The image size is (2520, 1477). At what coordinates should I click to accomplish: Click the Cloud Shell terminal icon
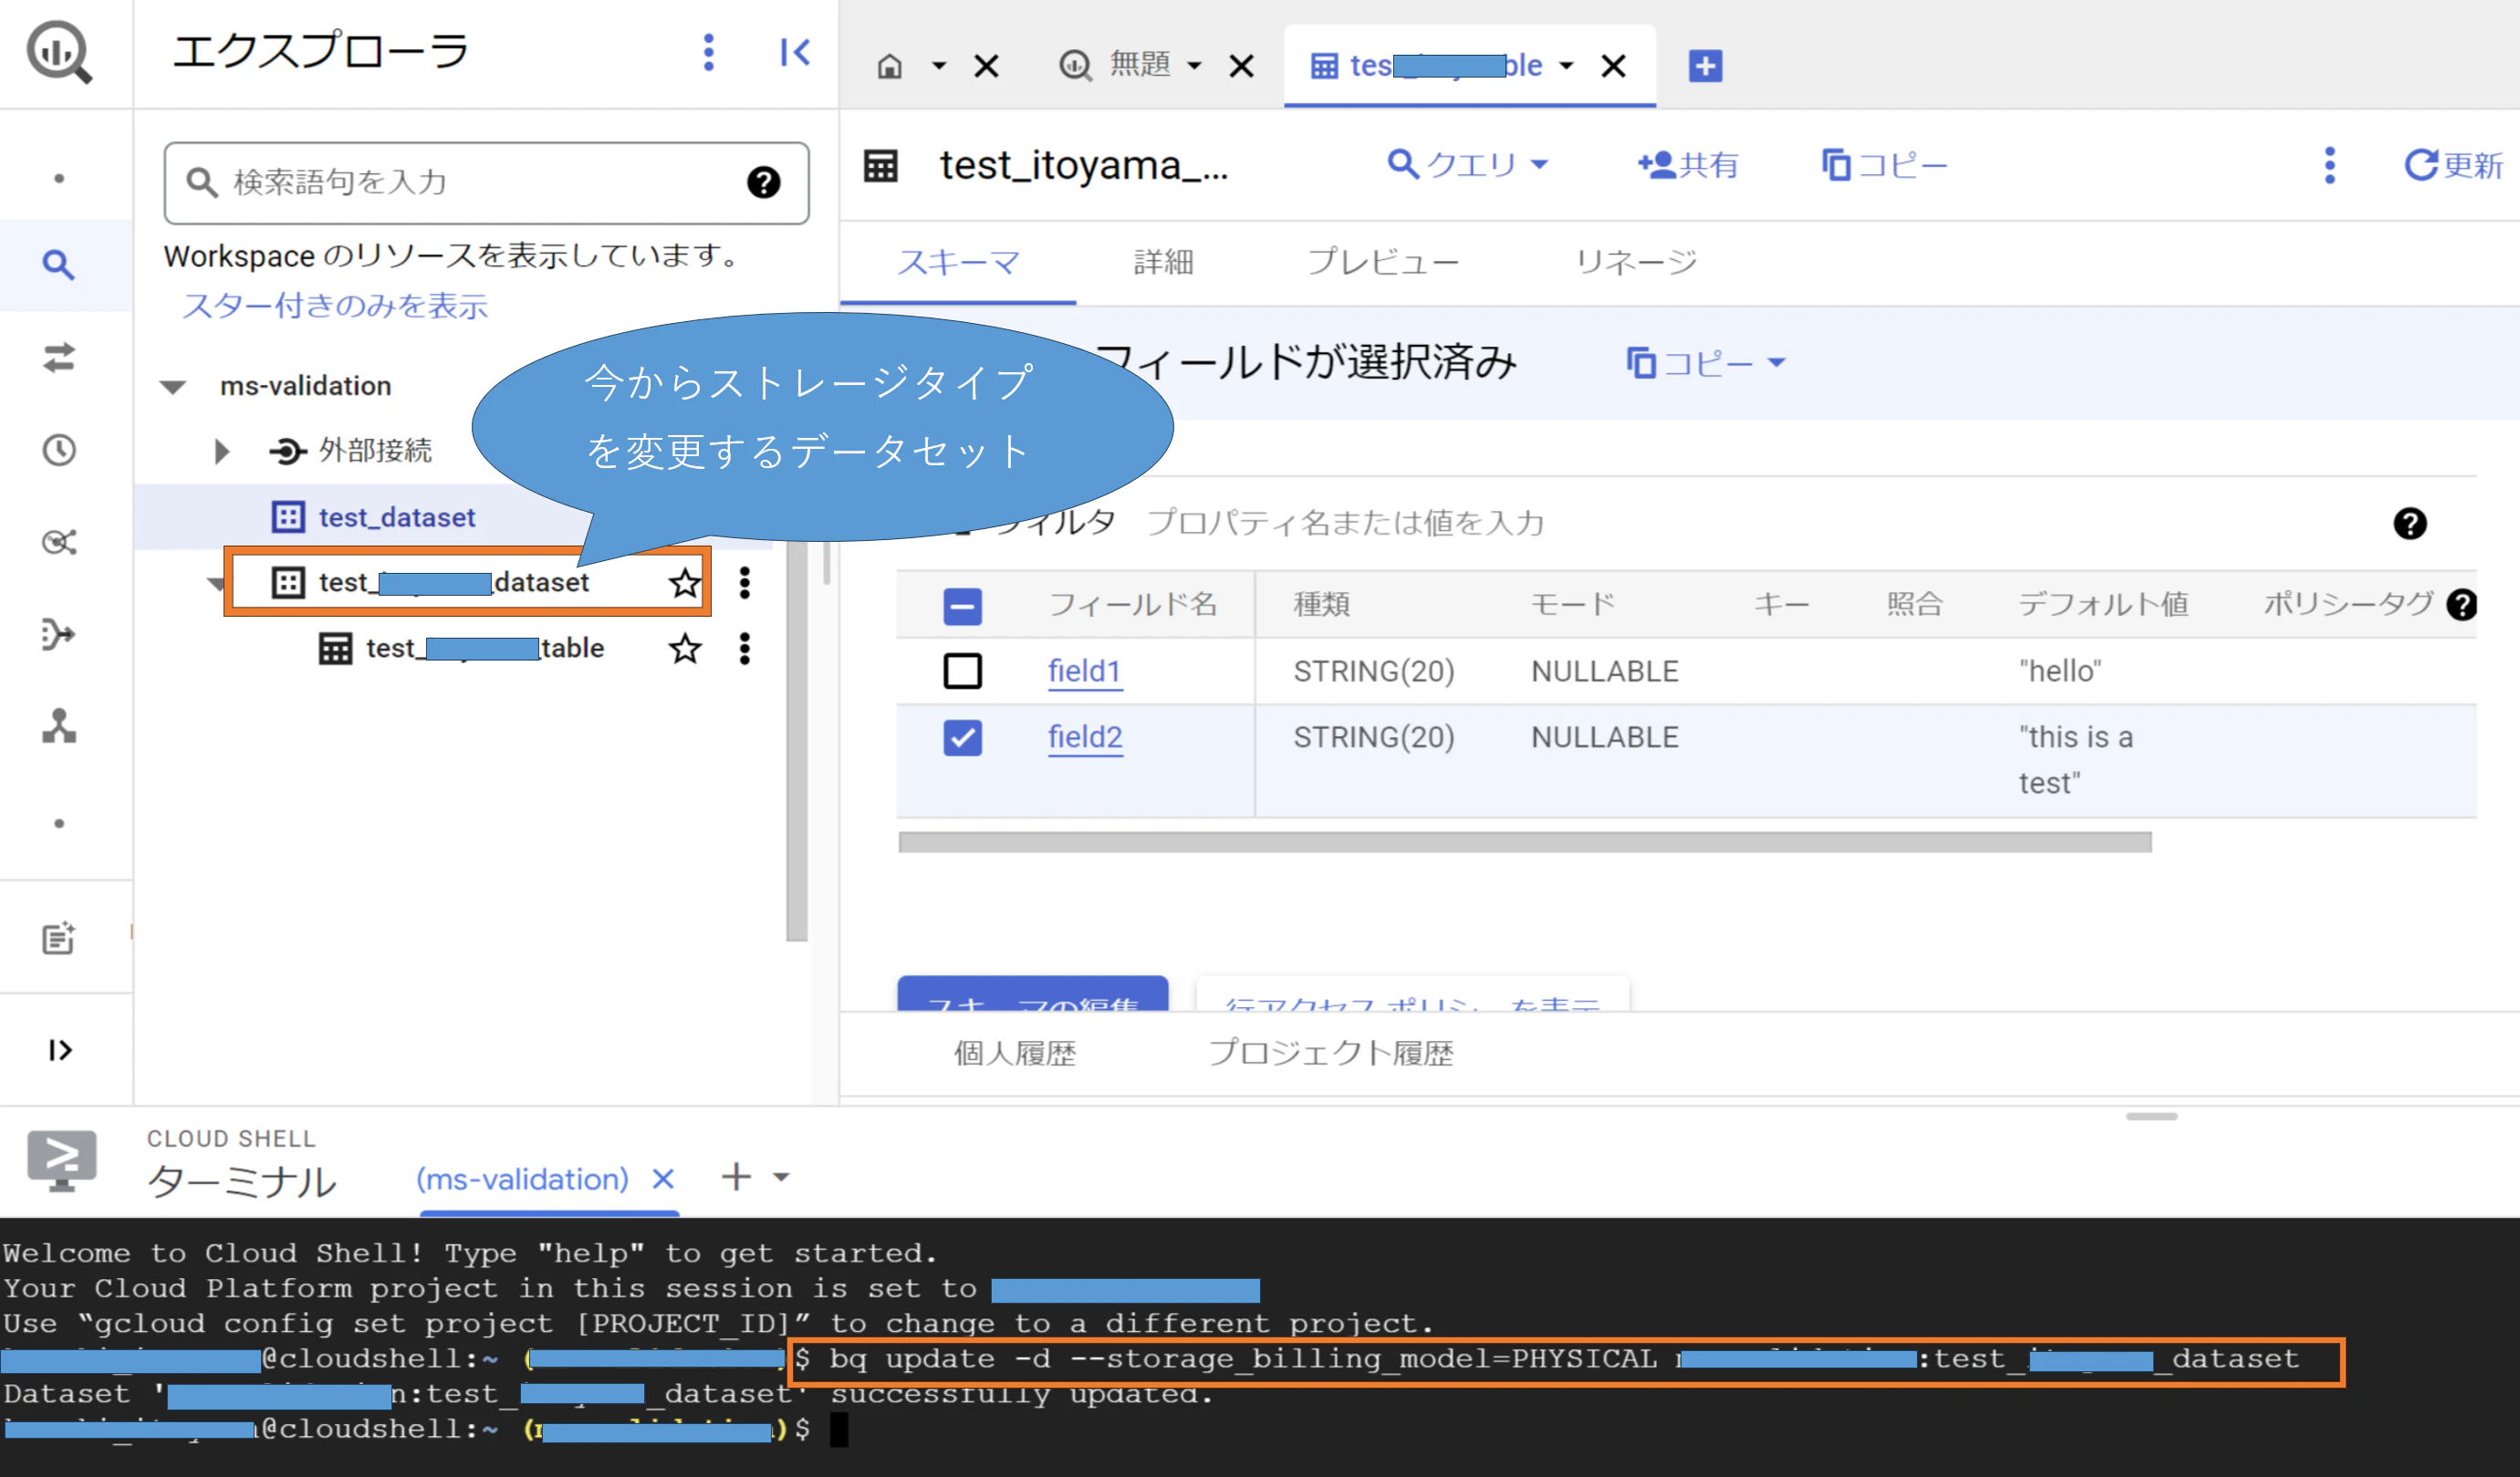click(62, 1160)
